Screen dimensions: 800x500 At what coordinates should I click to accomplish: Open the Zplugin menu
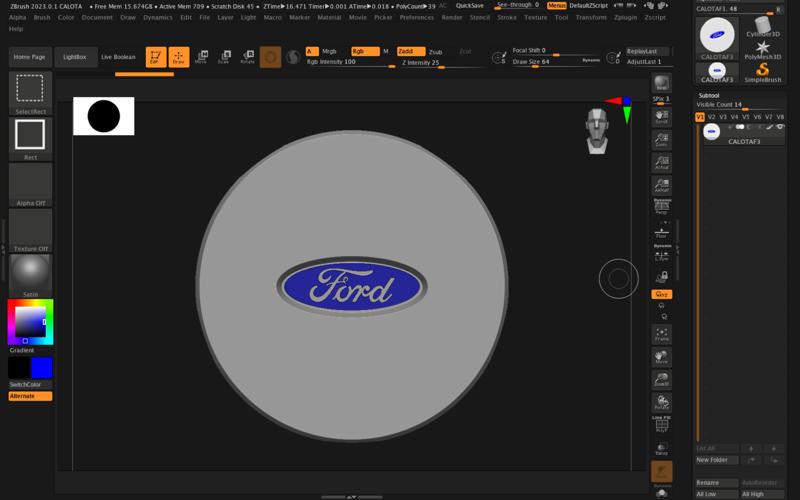coord(625,17)
